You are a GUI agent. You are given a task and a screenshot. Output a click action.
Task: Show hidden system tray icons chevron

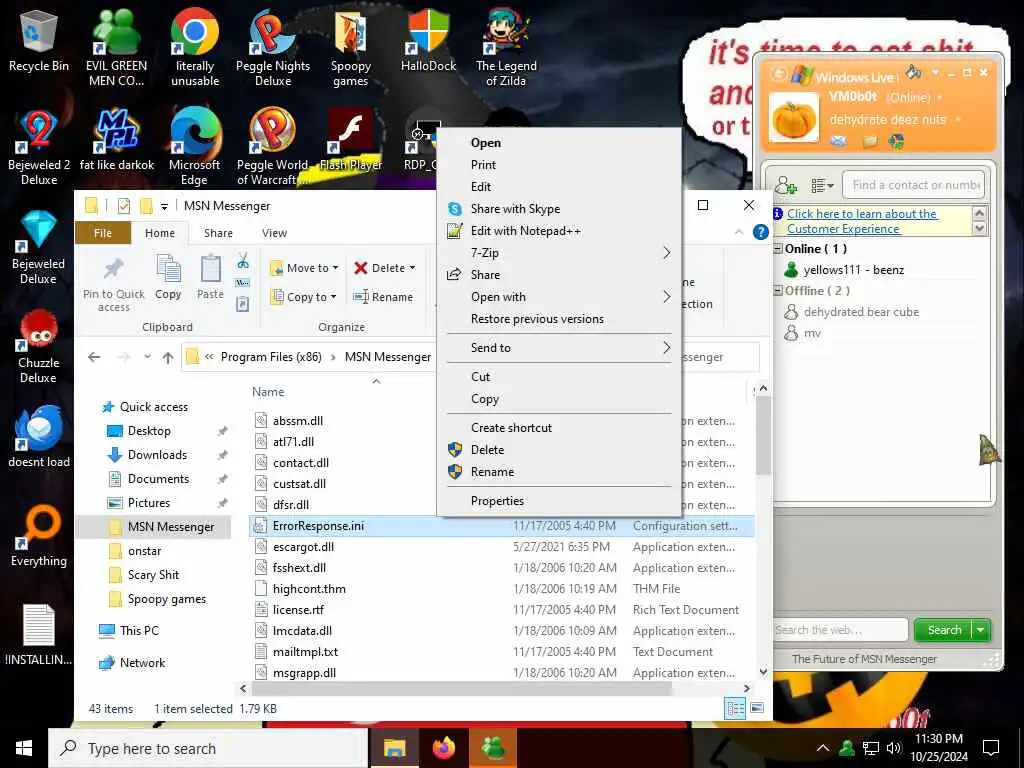[823, 748]
